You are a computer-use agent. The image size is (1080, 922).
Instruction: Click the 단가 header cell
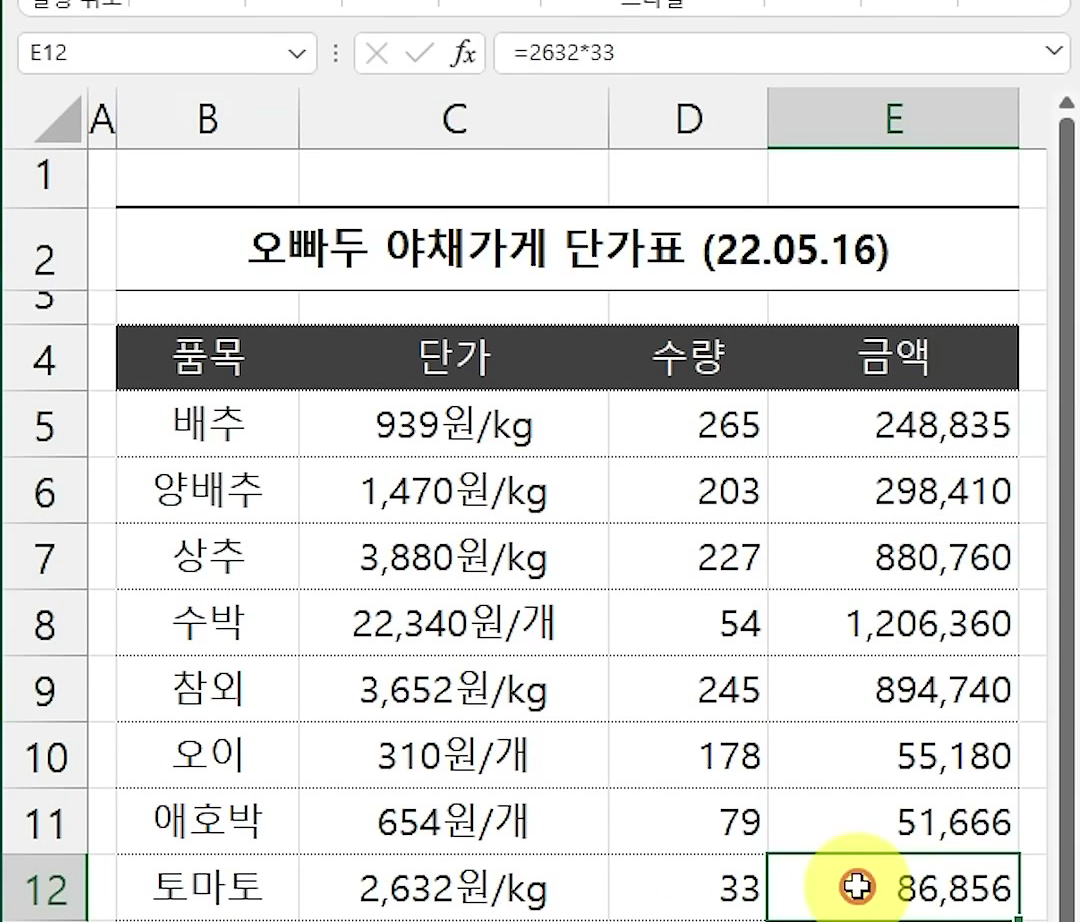click(x=454, y=357)
